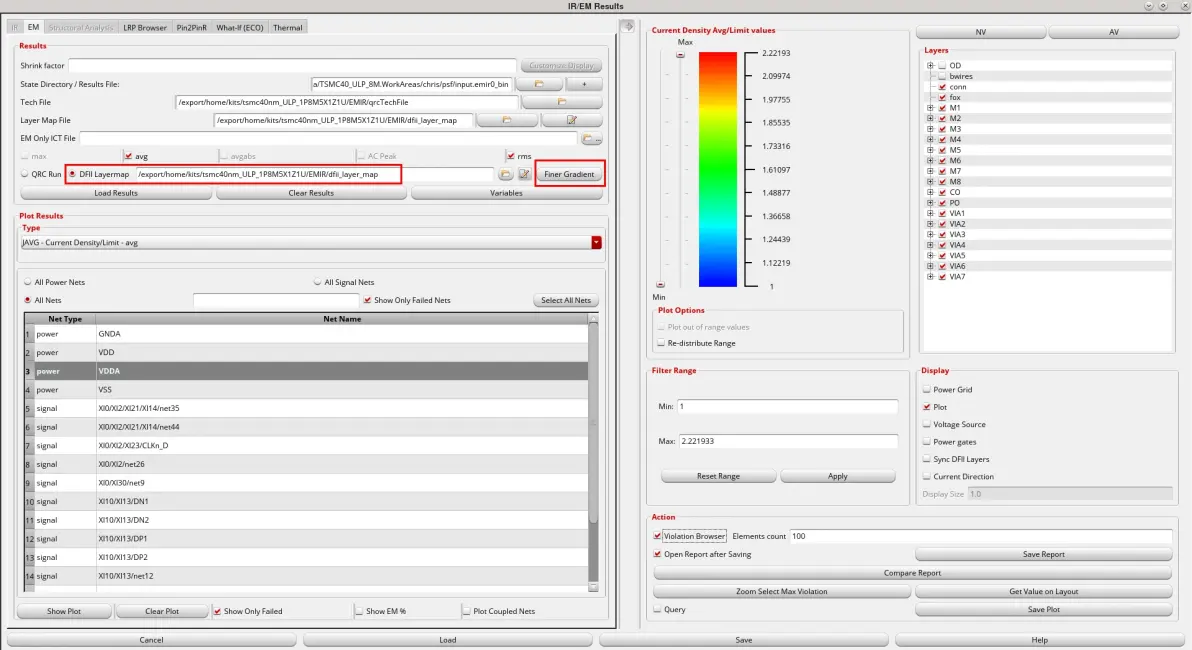The height and width of the screenshot is (650, 1192).
Task: Open folder browser for Layer Map File
Action: 507,120
